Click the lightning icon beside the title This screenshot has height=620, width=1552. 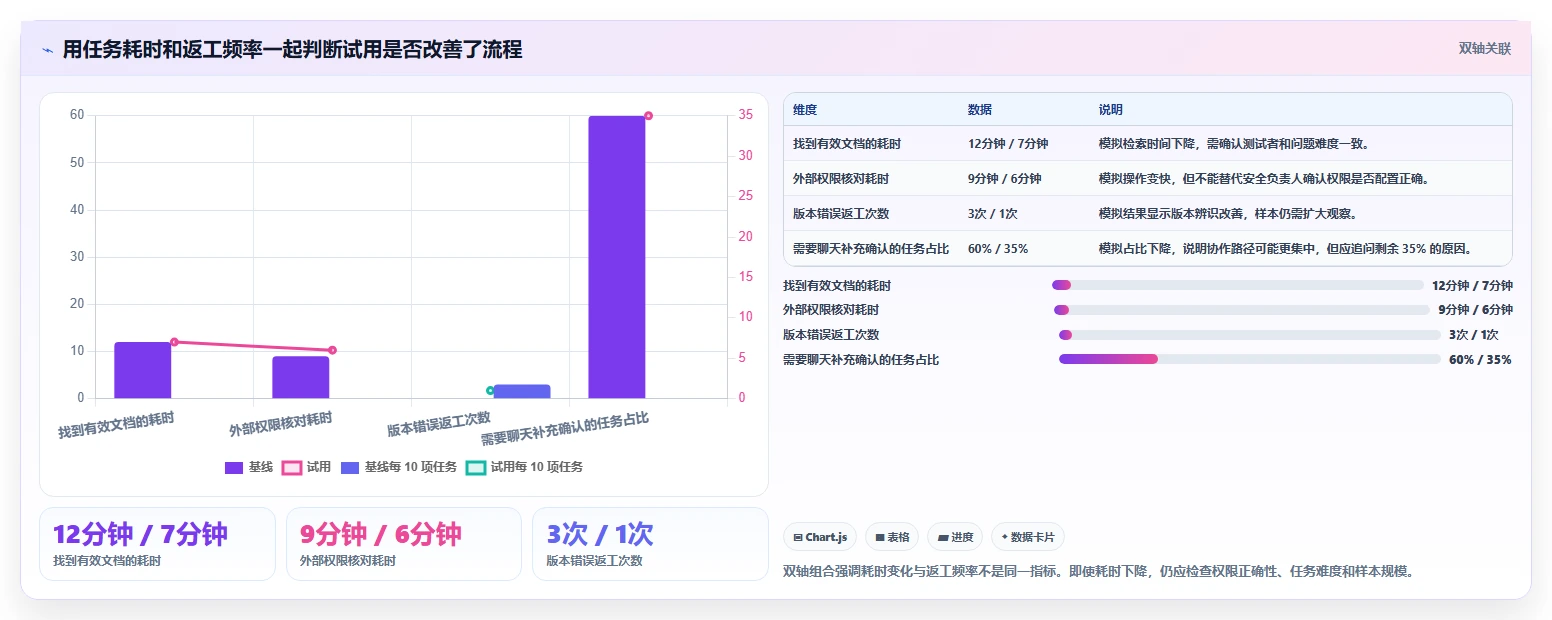(x=47, y=50)
